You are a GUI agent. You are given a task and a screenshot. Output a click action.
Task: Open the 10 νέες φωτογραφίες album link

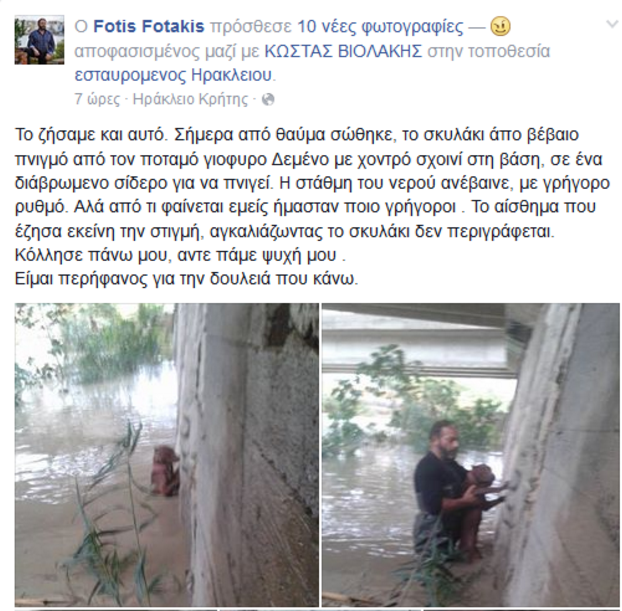pyautogui.click(x=380, y=27)
